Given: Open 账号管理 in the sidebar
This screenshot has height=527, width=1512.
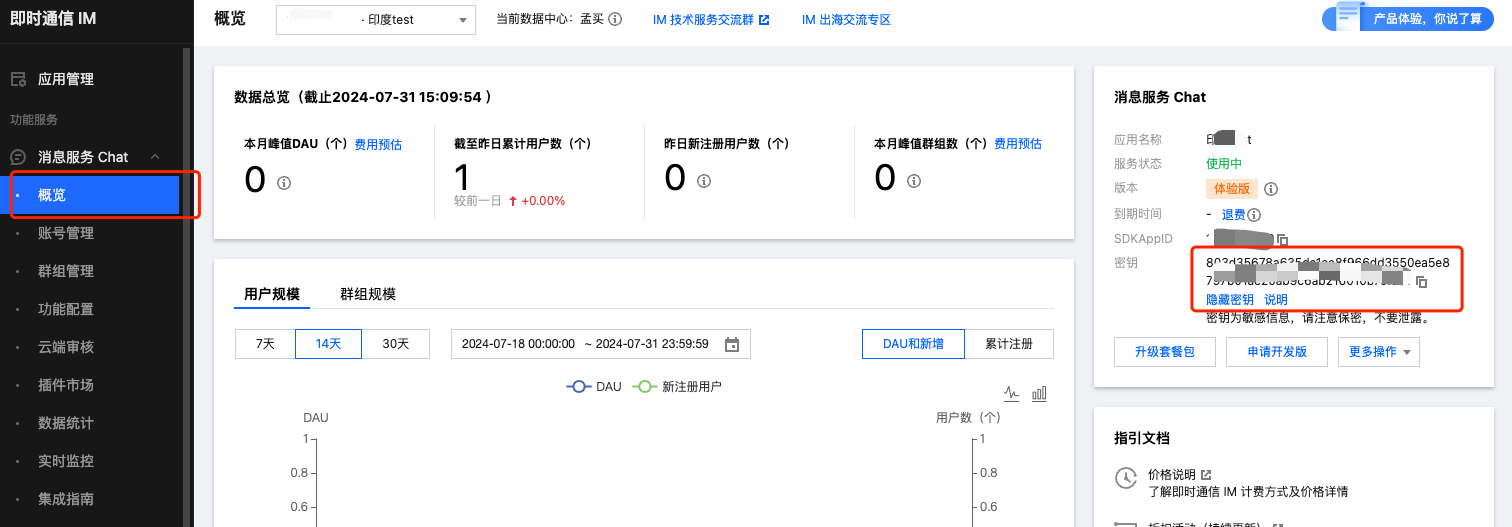Looking at the screenshot, I should click(66, 233).
